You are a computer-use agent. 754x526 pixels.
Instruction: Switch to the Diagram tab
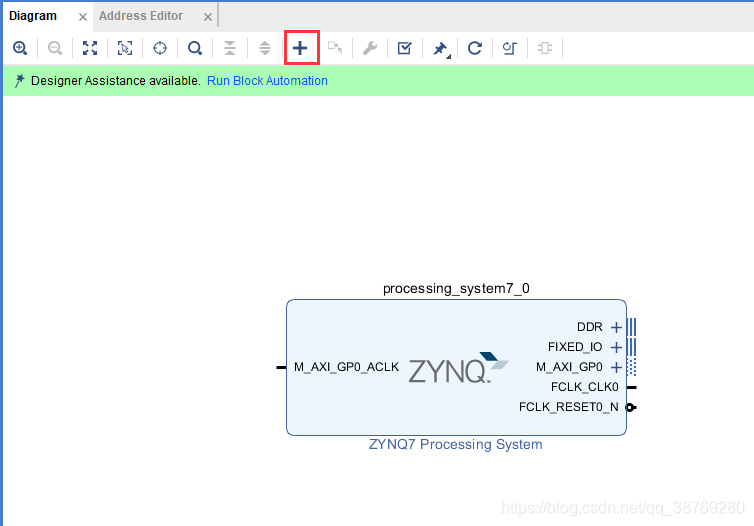pos(33,16)
